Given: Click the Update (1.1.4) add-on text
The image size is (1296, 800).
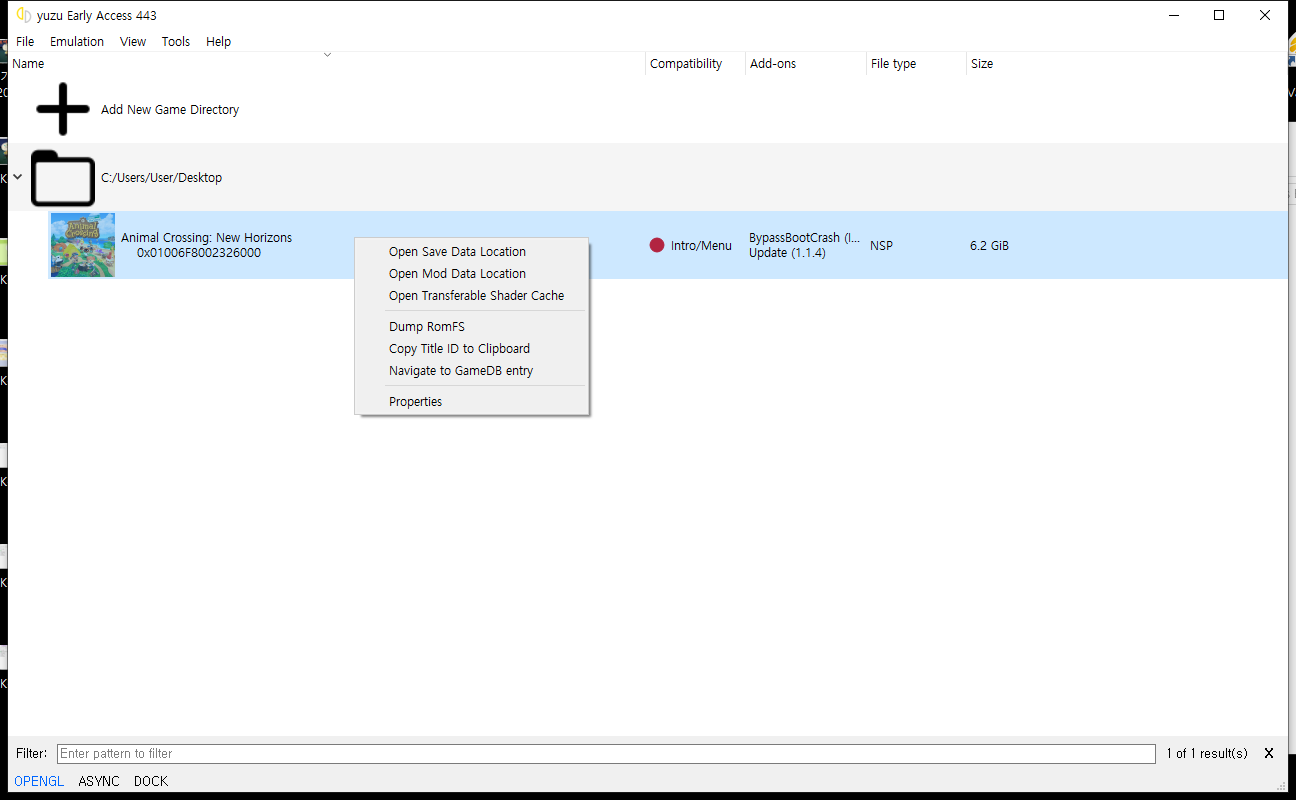Looking at the screenshot, I should coord(787,253).
